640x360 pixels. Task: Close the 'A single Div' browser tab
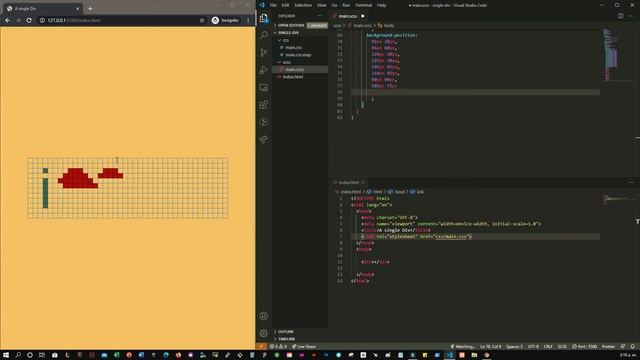click(x=78, y=8)
